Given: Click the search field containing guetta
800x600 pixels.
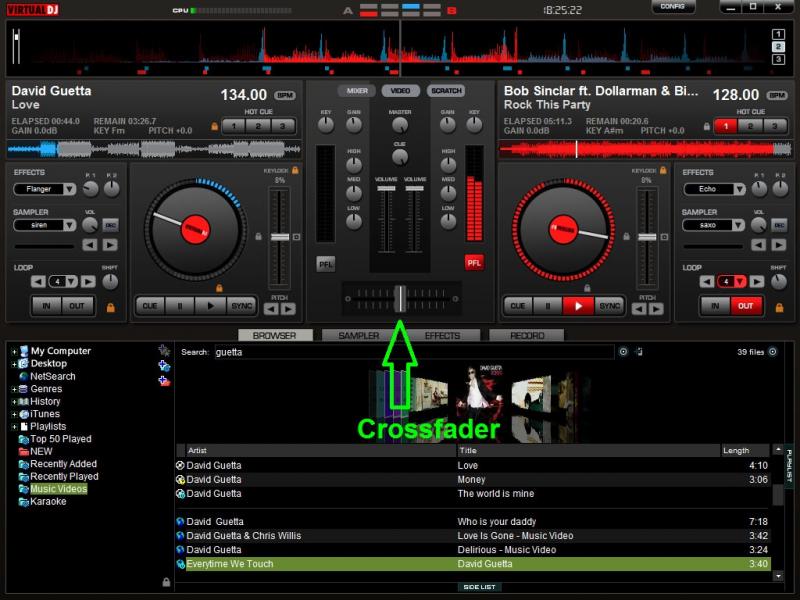Looking at the screenshot, I should [x=414, y=352].
